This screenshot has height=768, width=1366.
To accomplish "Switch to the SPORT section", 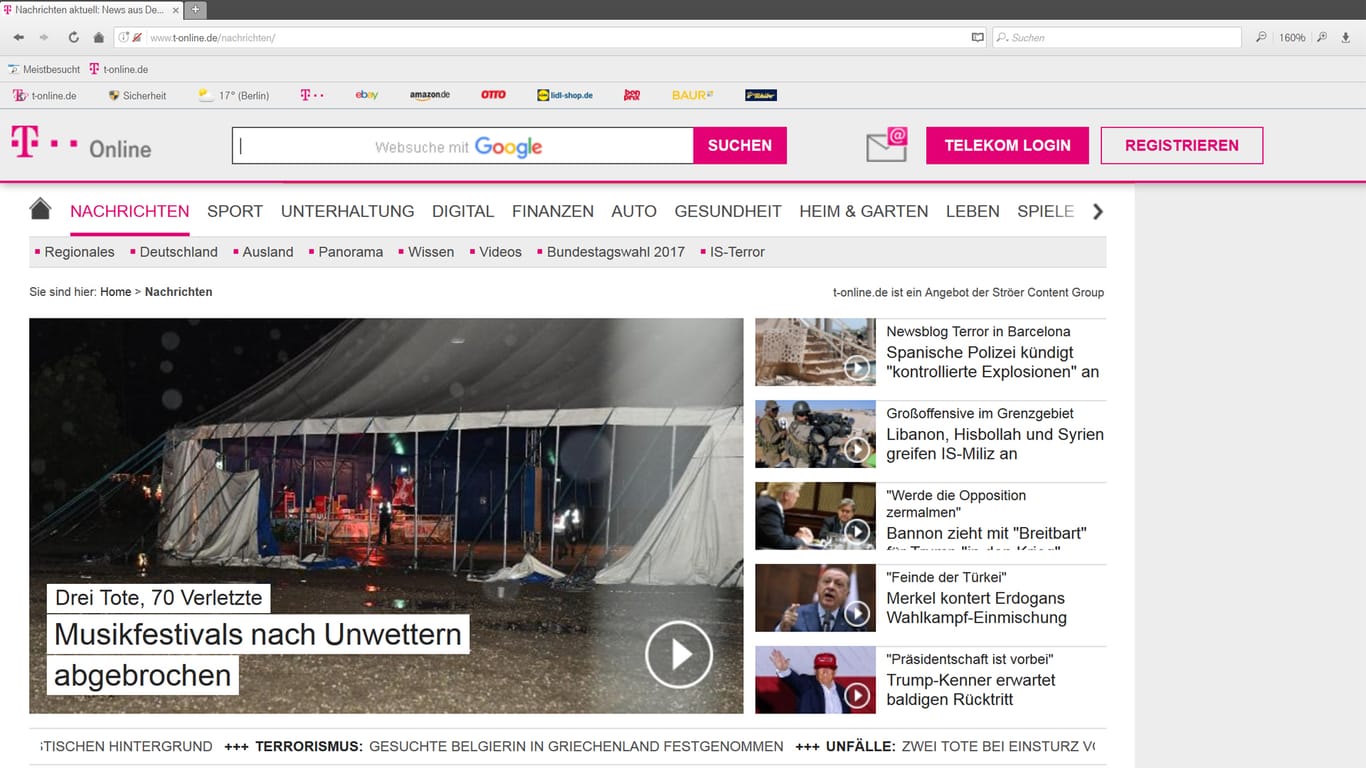I will pyautogui.click(x=235, y=211).
